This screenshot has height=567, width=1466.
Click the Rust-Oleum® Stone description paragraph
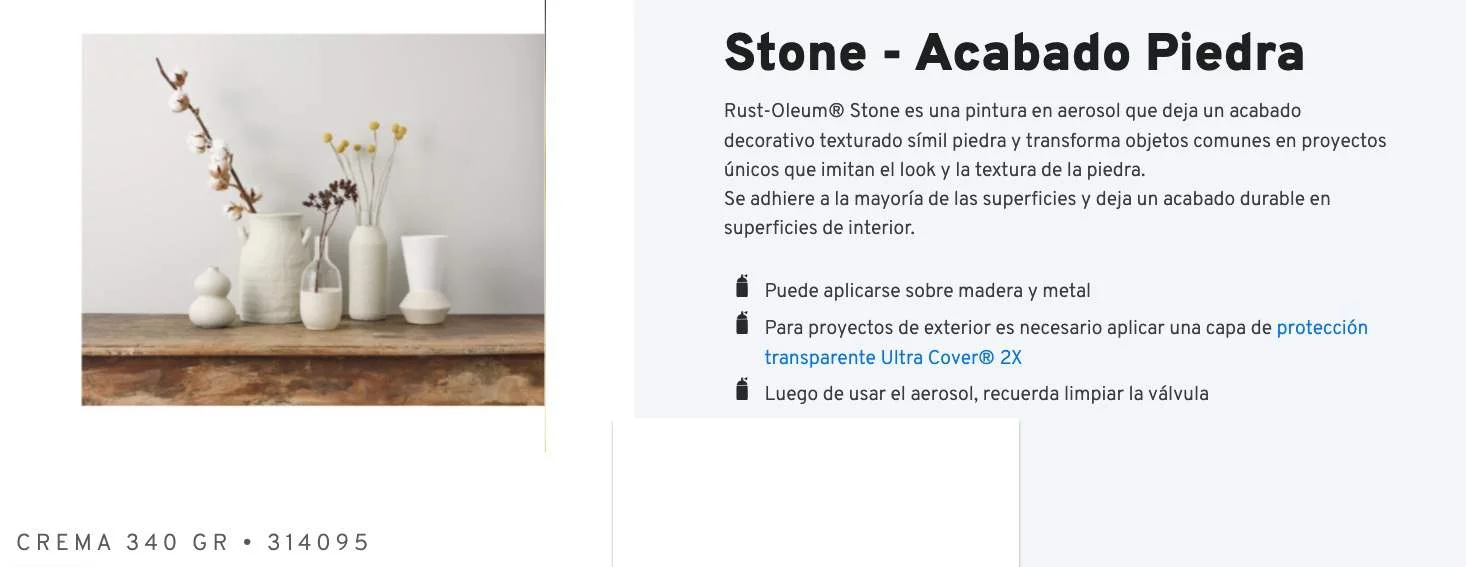click(x=1054, y=140)
